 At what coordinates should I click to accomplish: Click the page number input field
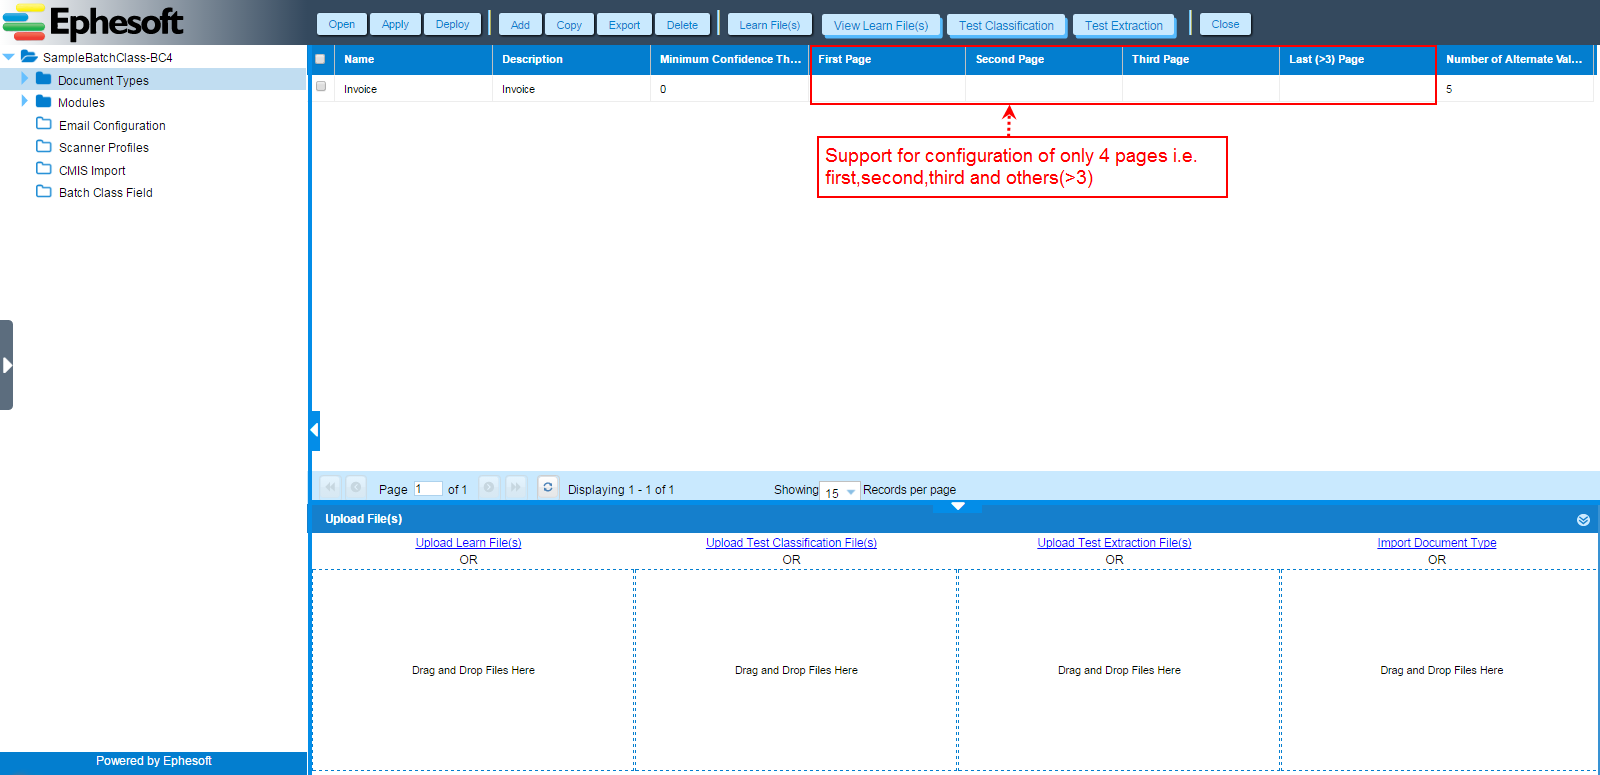coord(428,489)
